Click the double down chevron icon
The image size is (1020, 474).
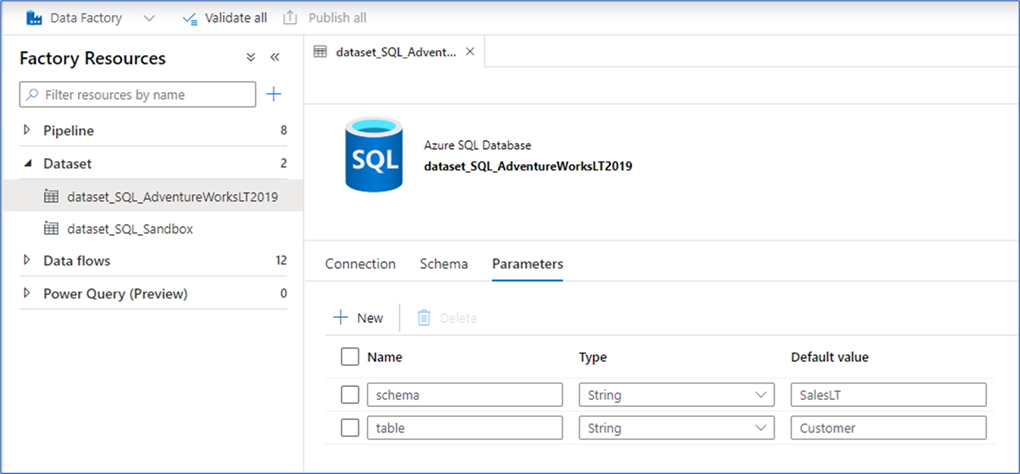(x=251, y=58)
